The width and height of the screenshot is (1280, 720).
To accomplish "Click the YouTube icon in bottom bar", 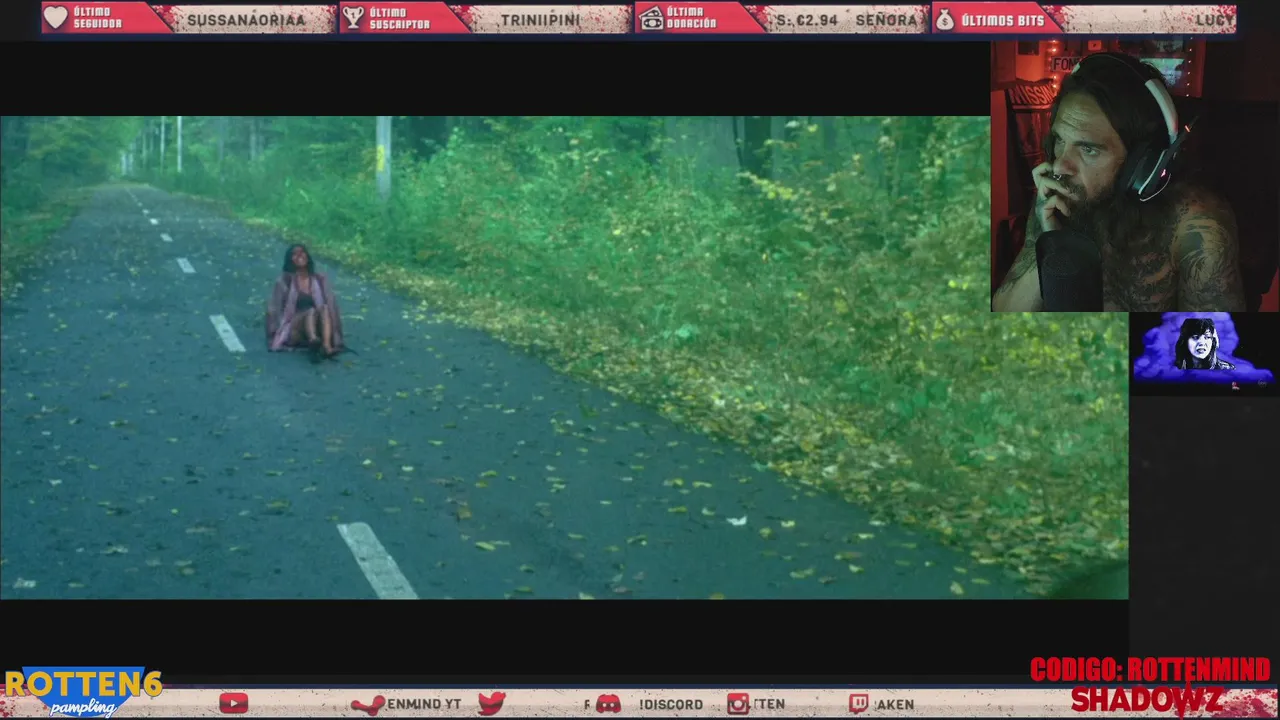I will 233,704.
